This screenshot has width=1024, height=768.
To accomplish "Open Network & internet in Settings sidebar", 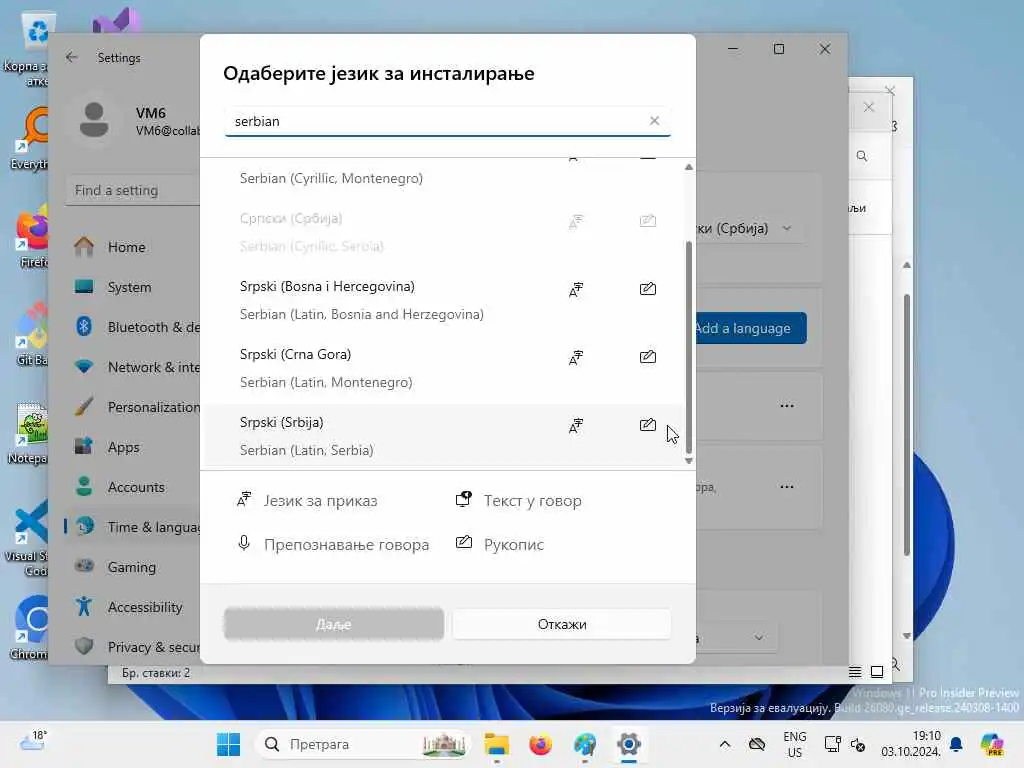I will click(133, 367).
